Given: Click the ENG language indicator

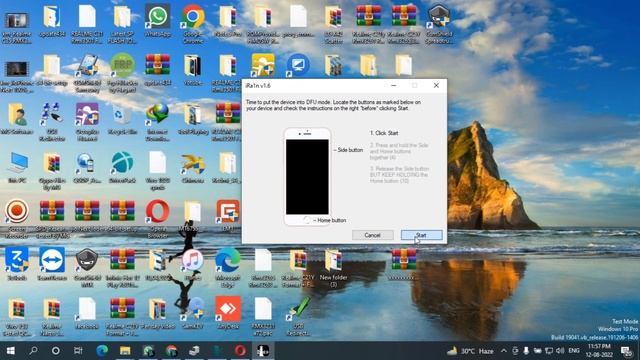Looking at the screenshot, I should click(x=574, y=351).
